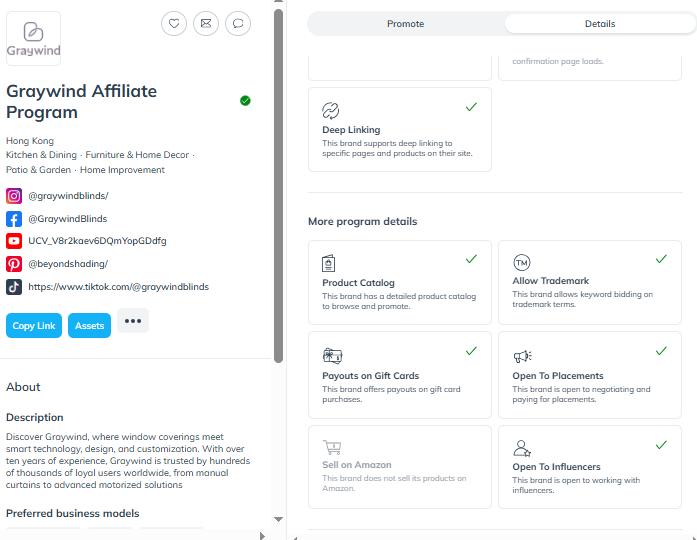This screenshot has width=697, height=540.
Task: Click the Allow Trademark checkmark
Action: [661, 259]
